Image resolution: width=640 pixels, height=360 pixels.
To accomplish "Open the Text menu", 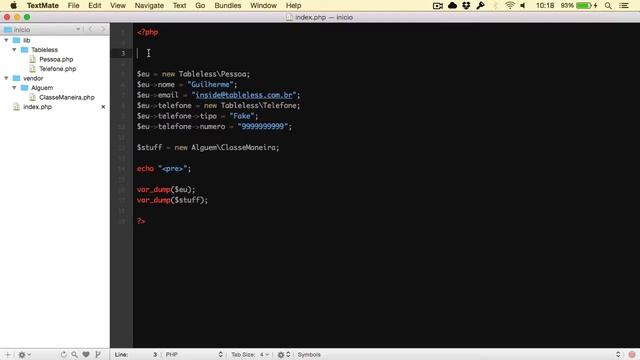I will [179, 6].
